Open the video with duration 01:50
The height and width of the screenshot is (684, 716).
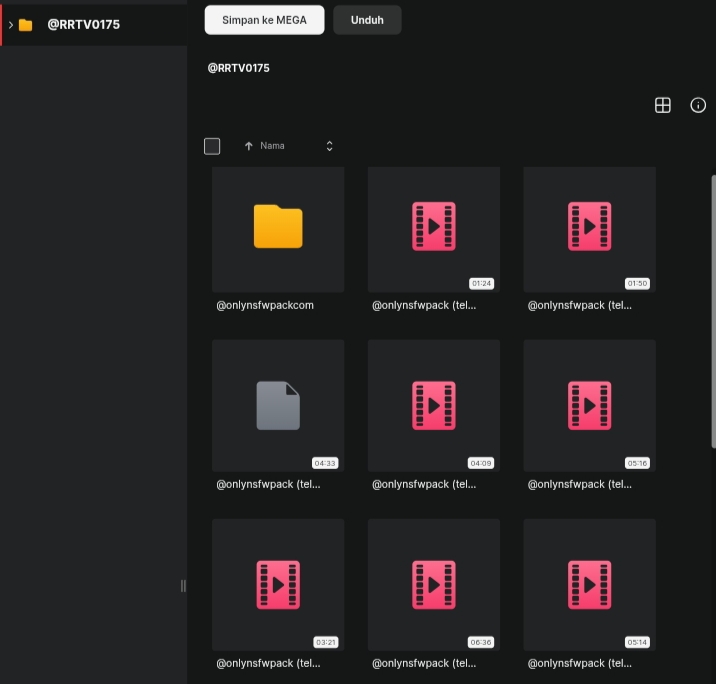(590, 230)
